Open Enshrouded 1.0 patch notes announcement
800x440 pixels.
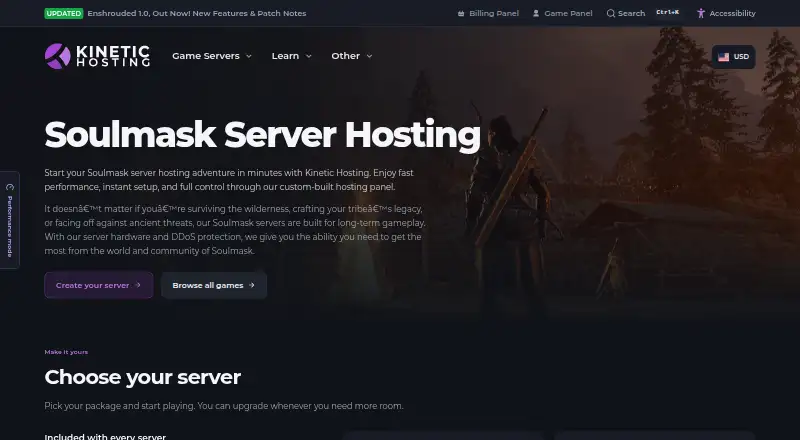pos(197,13)
